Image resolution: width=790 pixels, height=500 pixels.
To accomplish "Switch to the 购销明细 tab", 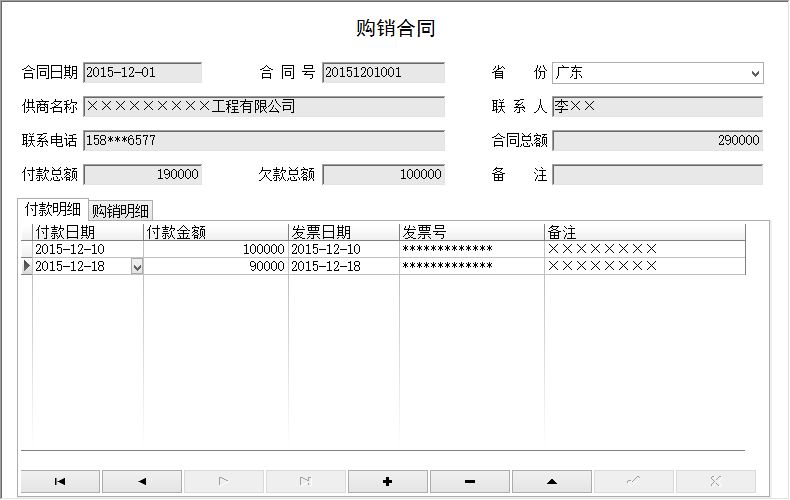I will pyautogui.click(x=120, y=211).
